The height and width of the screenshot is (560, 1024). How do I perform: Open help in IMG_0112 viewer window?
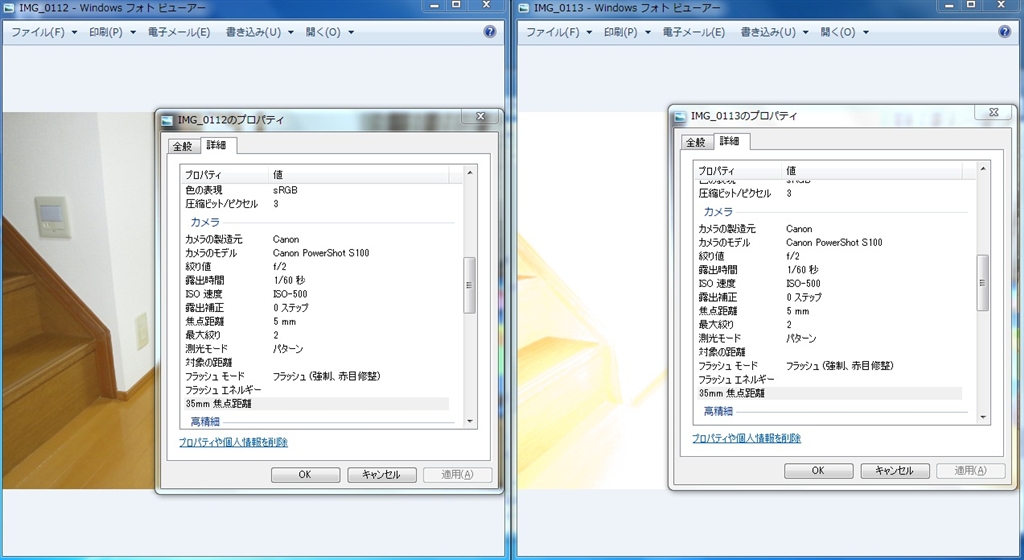click(x=490, y=31)
